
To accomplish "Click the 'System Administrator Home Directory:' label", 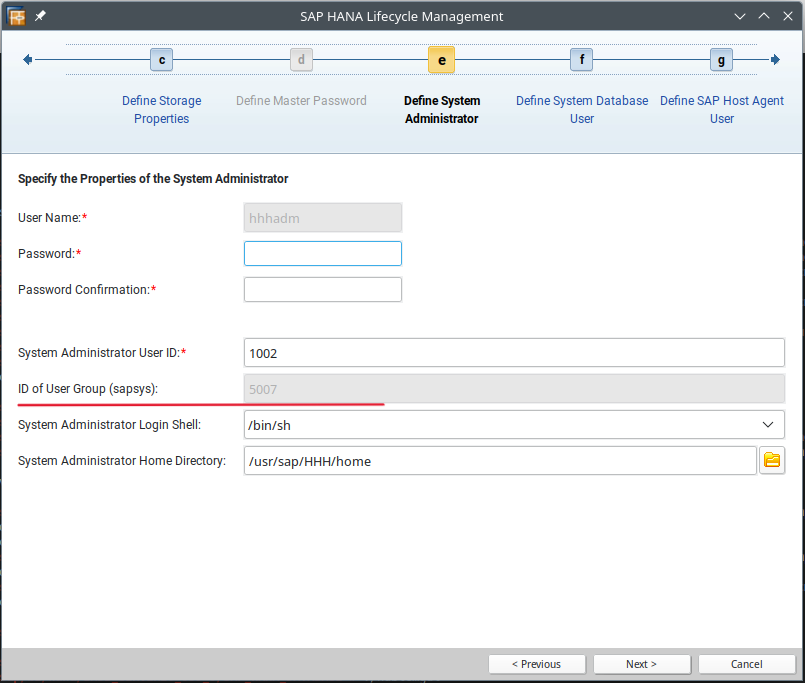I will pos(122,461).
